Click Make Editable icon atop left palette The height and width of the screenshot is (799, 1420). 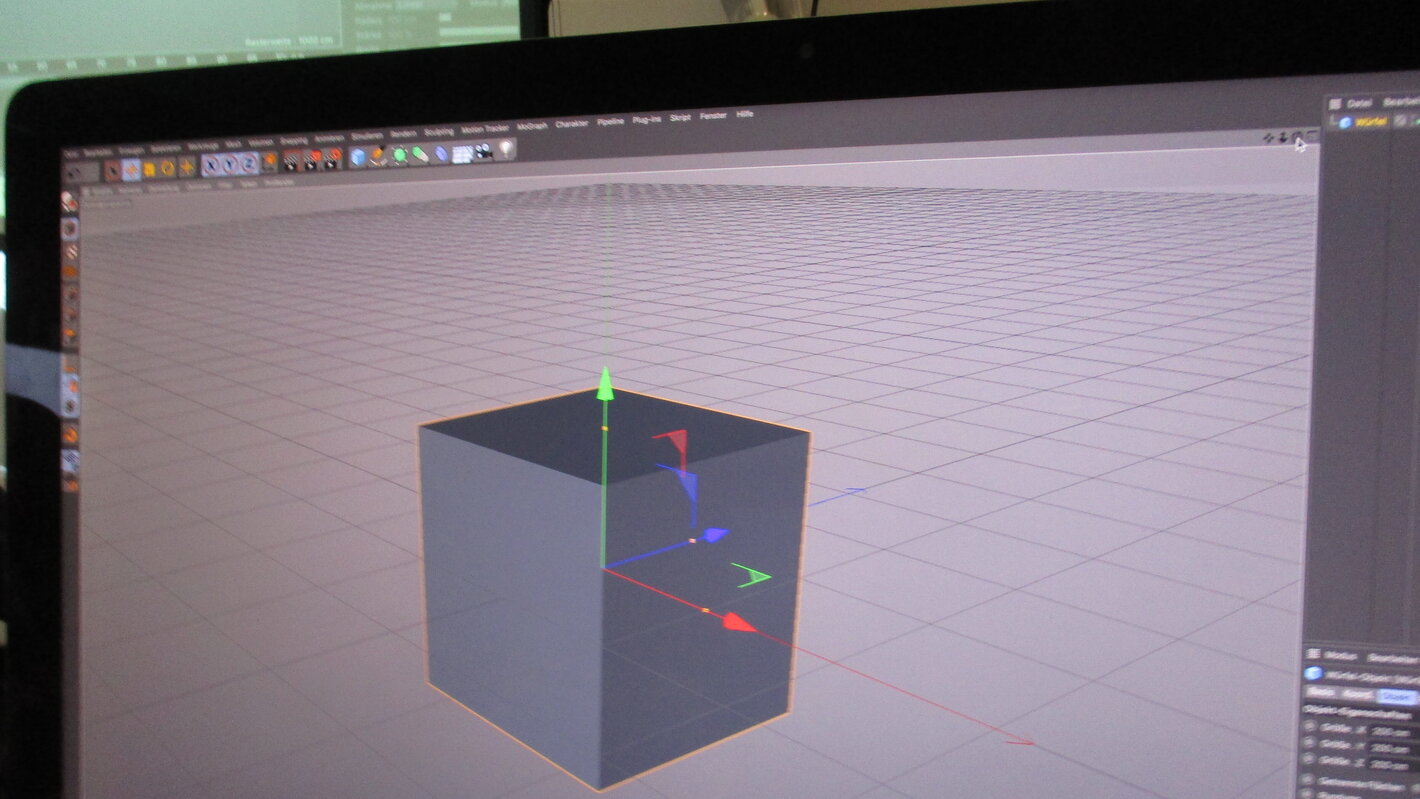pyautogui.click(x=69, y=201)
